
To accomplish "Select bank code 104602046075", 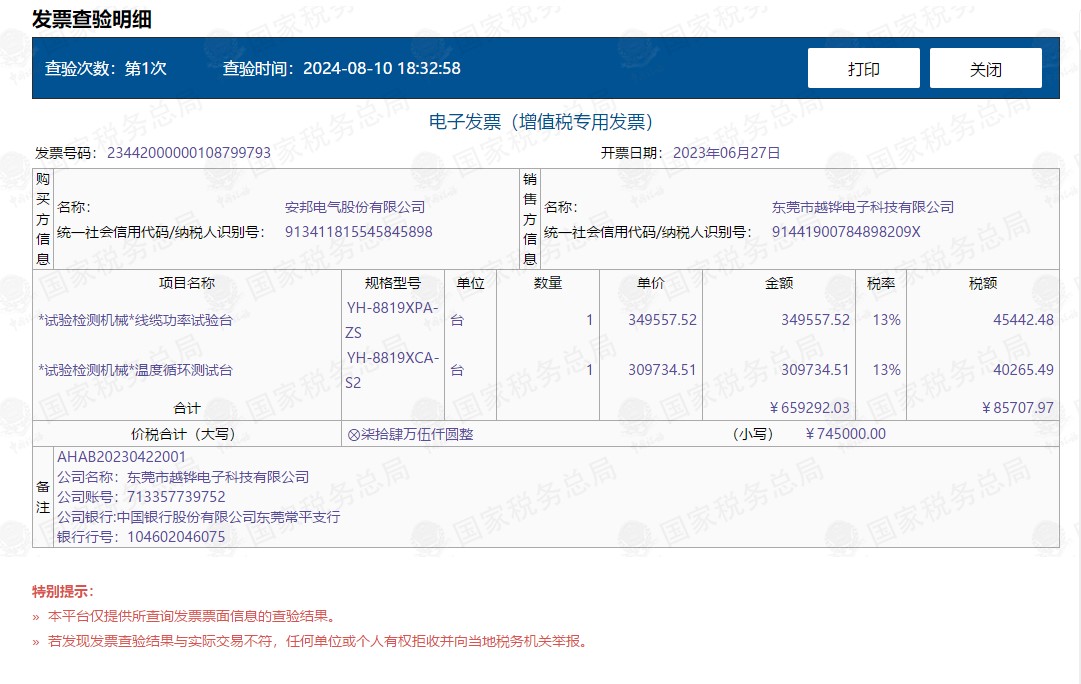I will coord(176,536).
